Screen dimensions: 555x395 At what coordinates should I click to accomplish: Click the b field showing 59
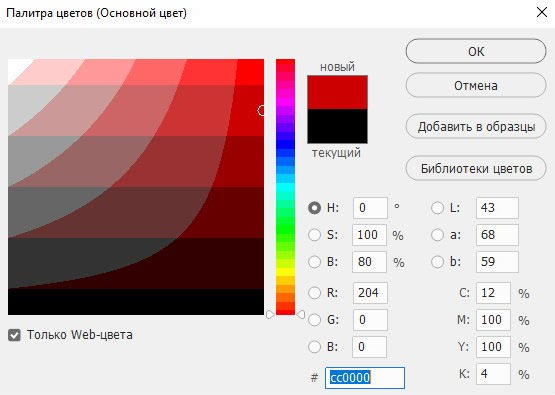[497, 262]
